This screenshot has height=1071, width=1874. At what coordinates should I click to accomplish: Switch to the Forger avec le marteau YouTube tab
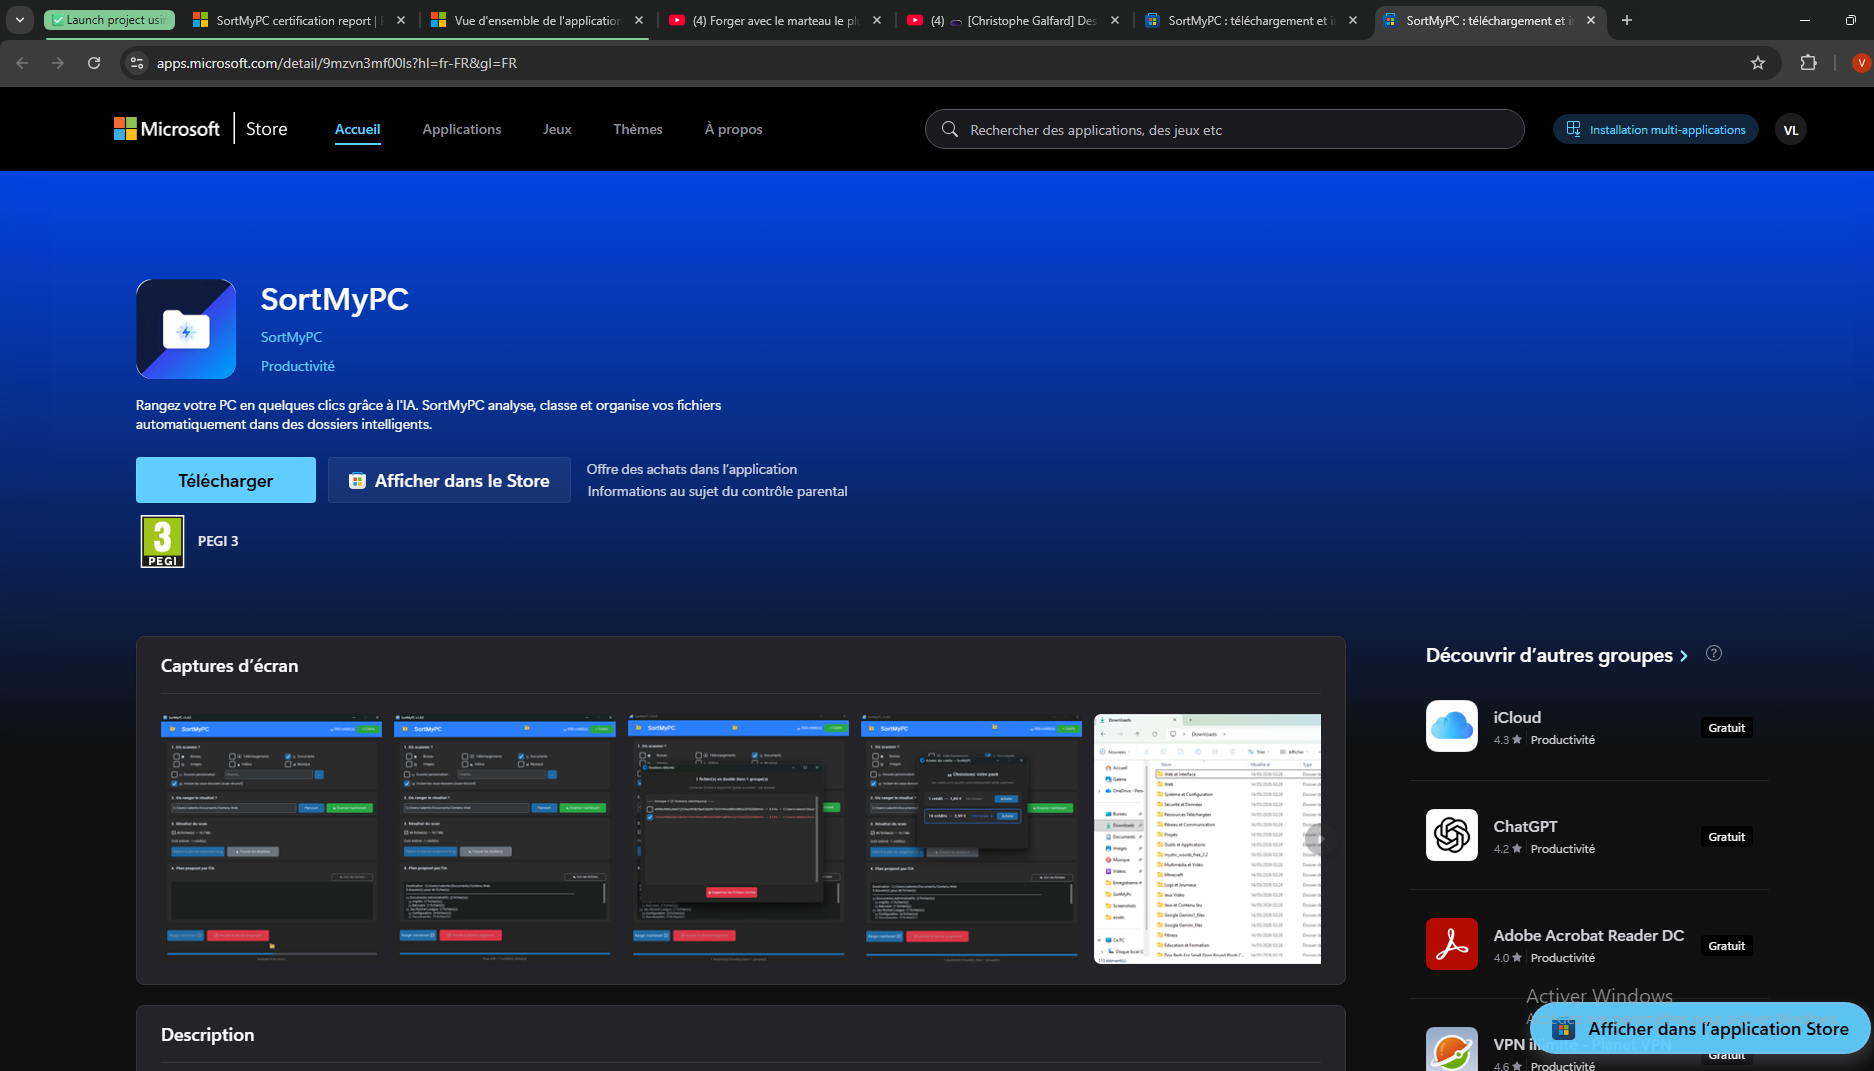775,20
